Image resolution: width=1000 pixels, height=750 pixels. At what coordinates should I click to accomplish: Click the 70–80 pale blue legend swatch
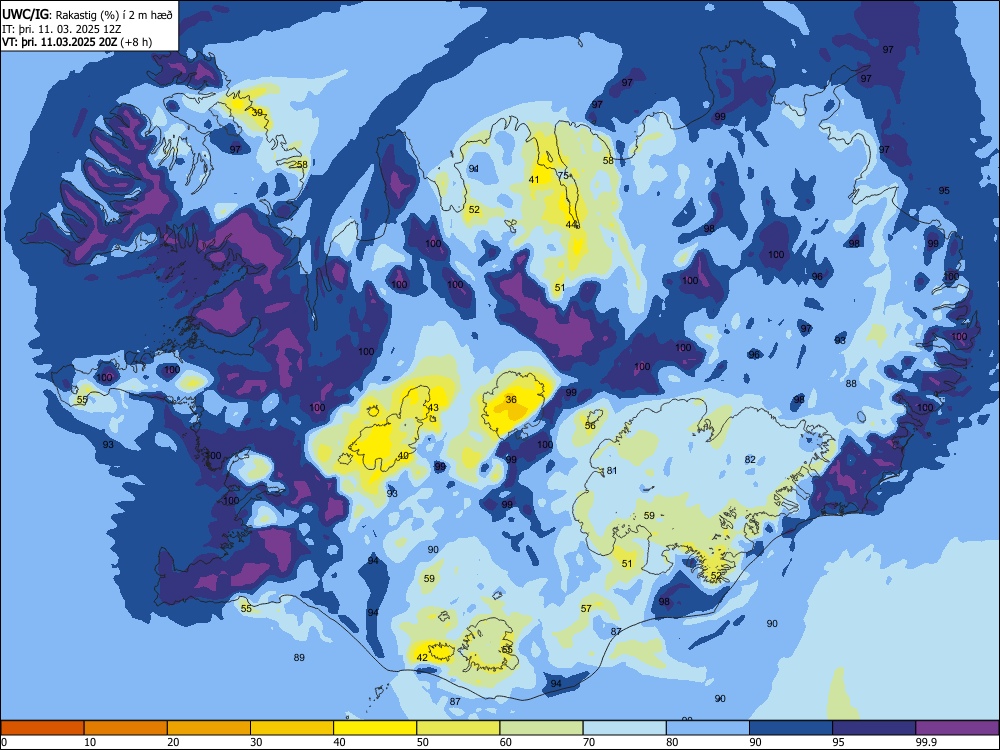pos(624,728)
